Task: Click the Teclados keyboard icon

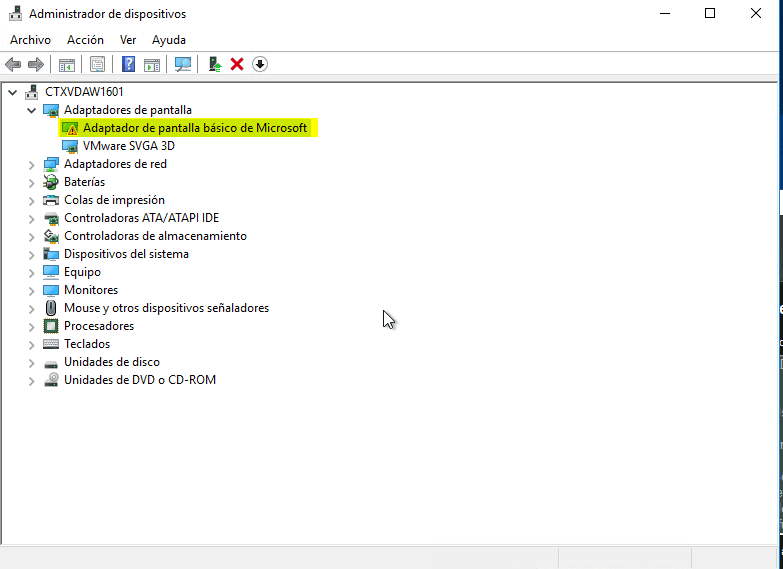Action: 51,344
